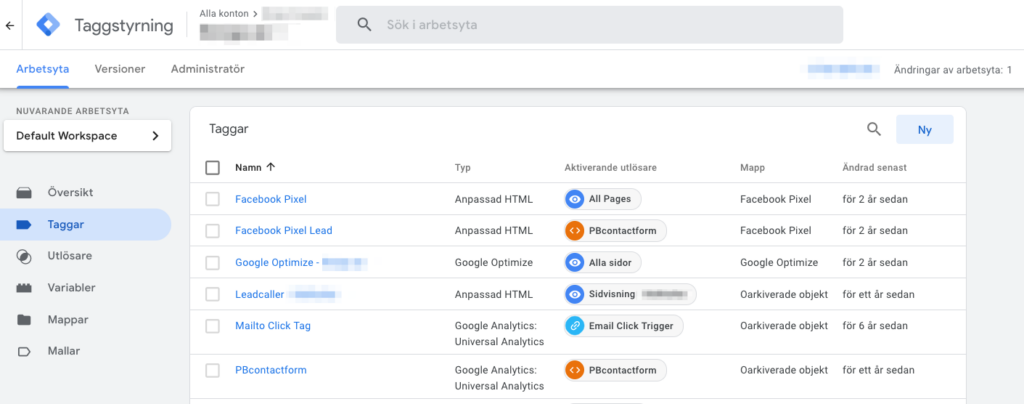
Task: Check the Leadcaller row checkbox
Action: tap(212, 294)
